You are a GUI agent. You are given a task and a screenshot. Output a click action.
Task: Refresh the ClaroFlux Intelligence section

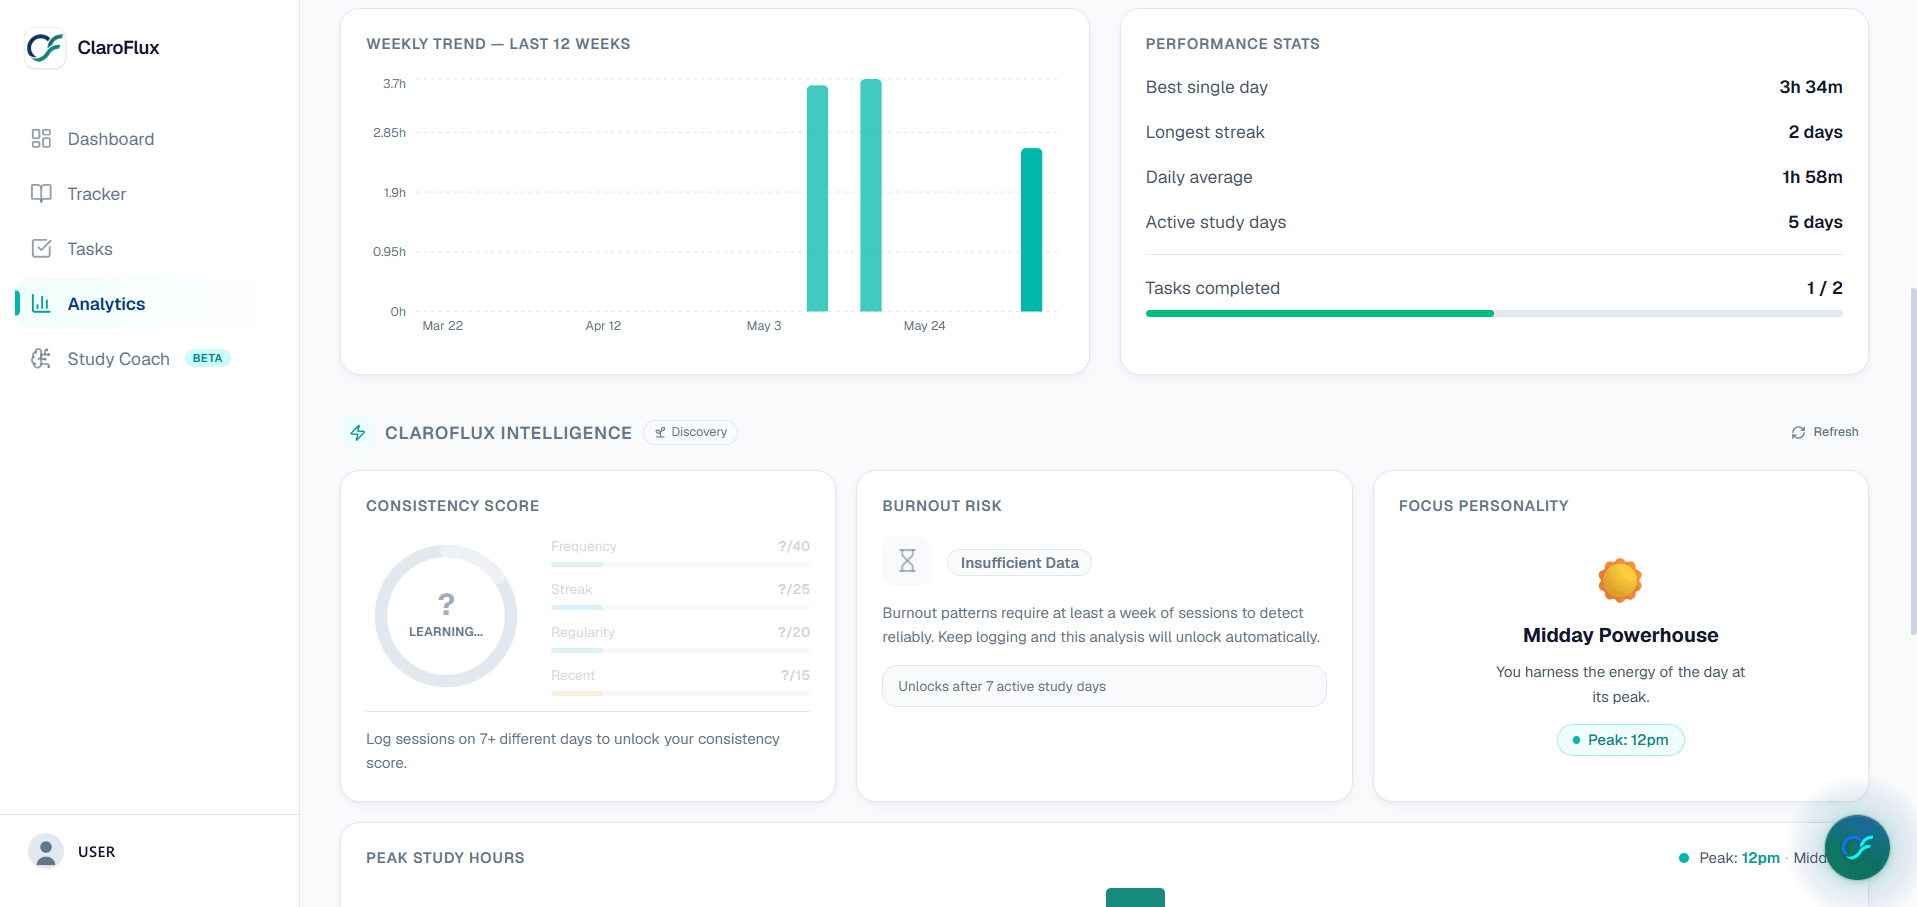tap(1825, 432)
